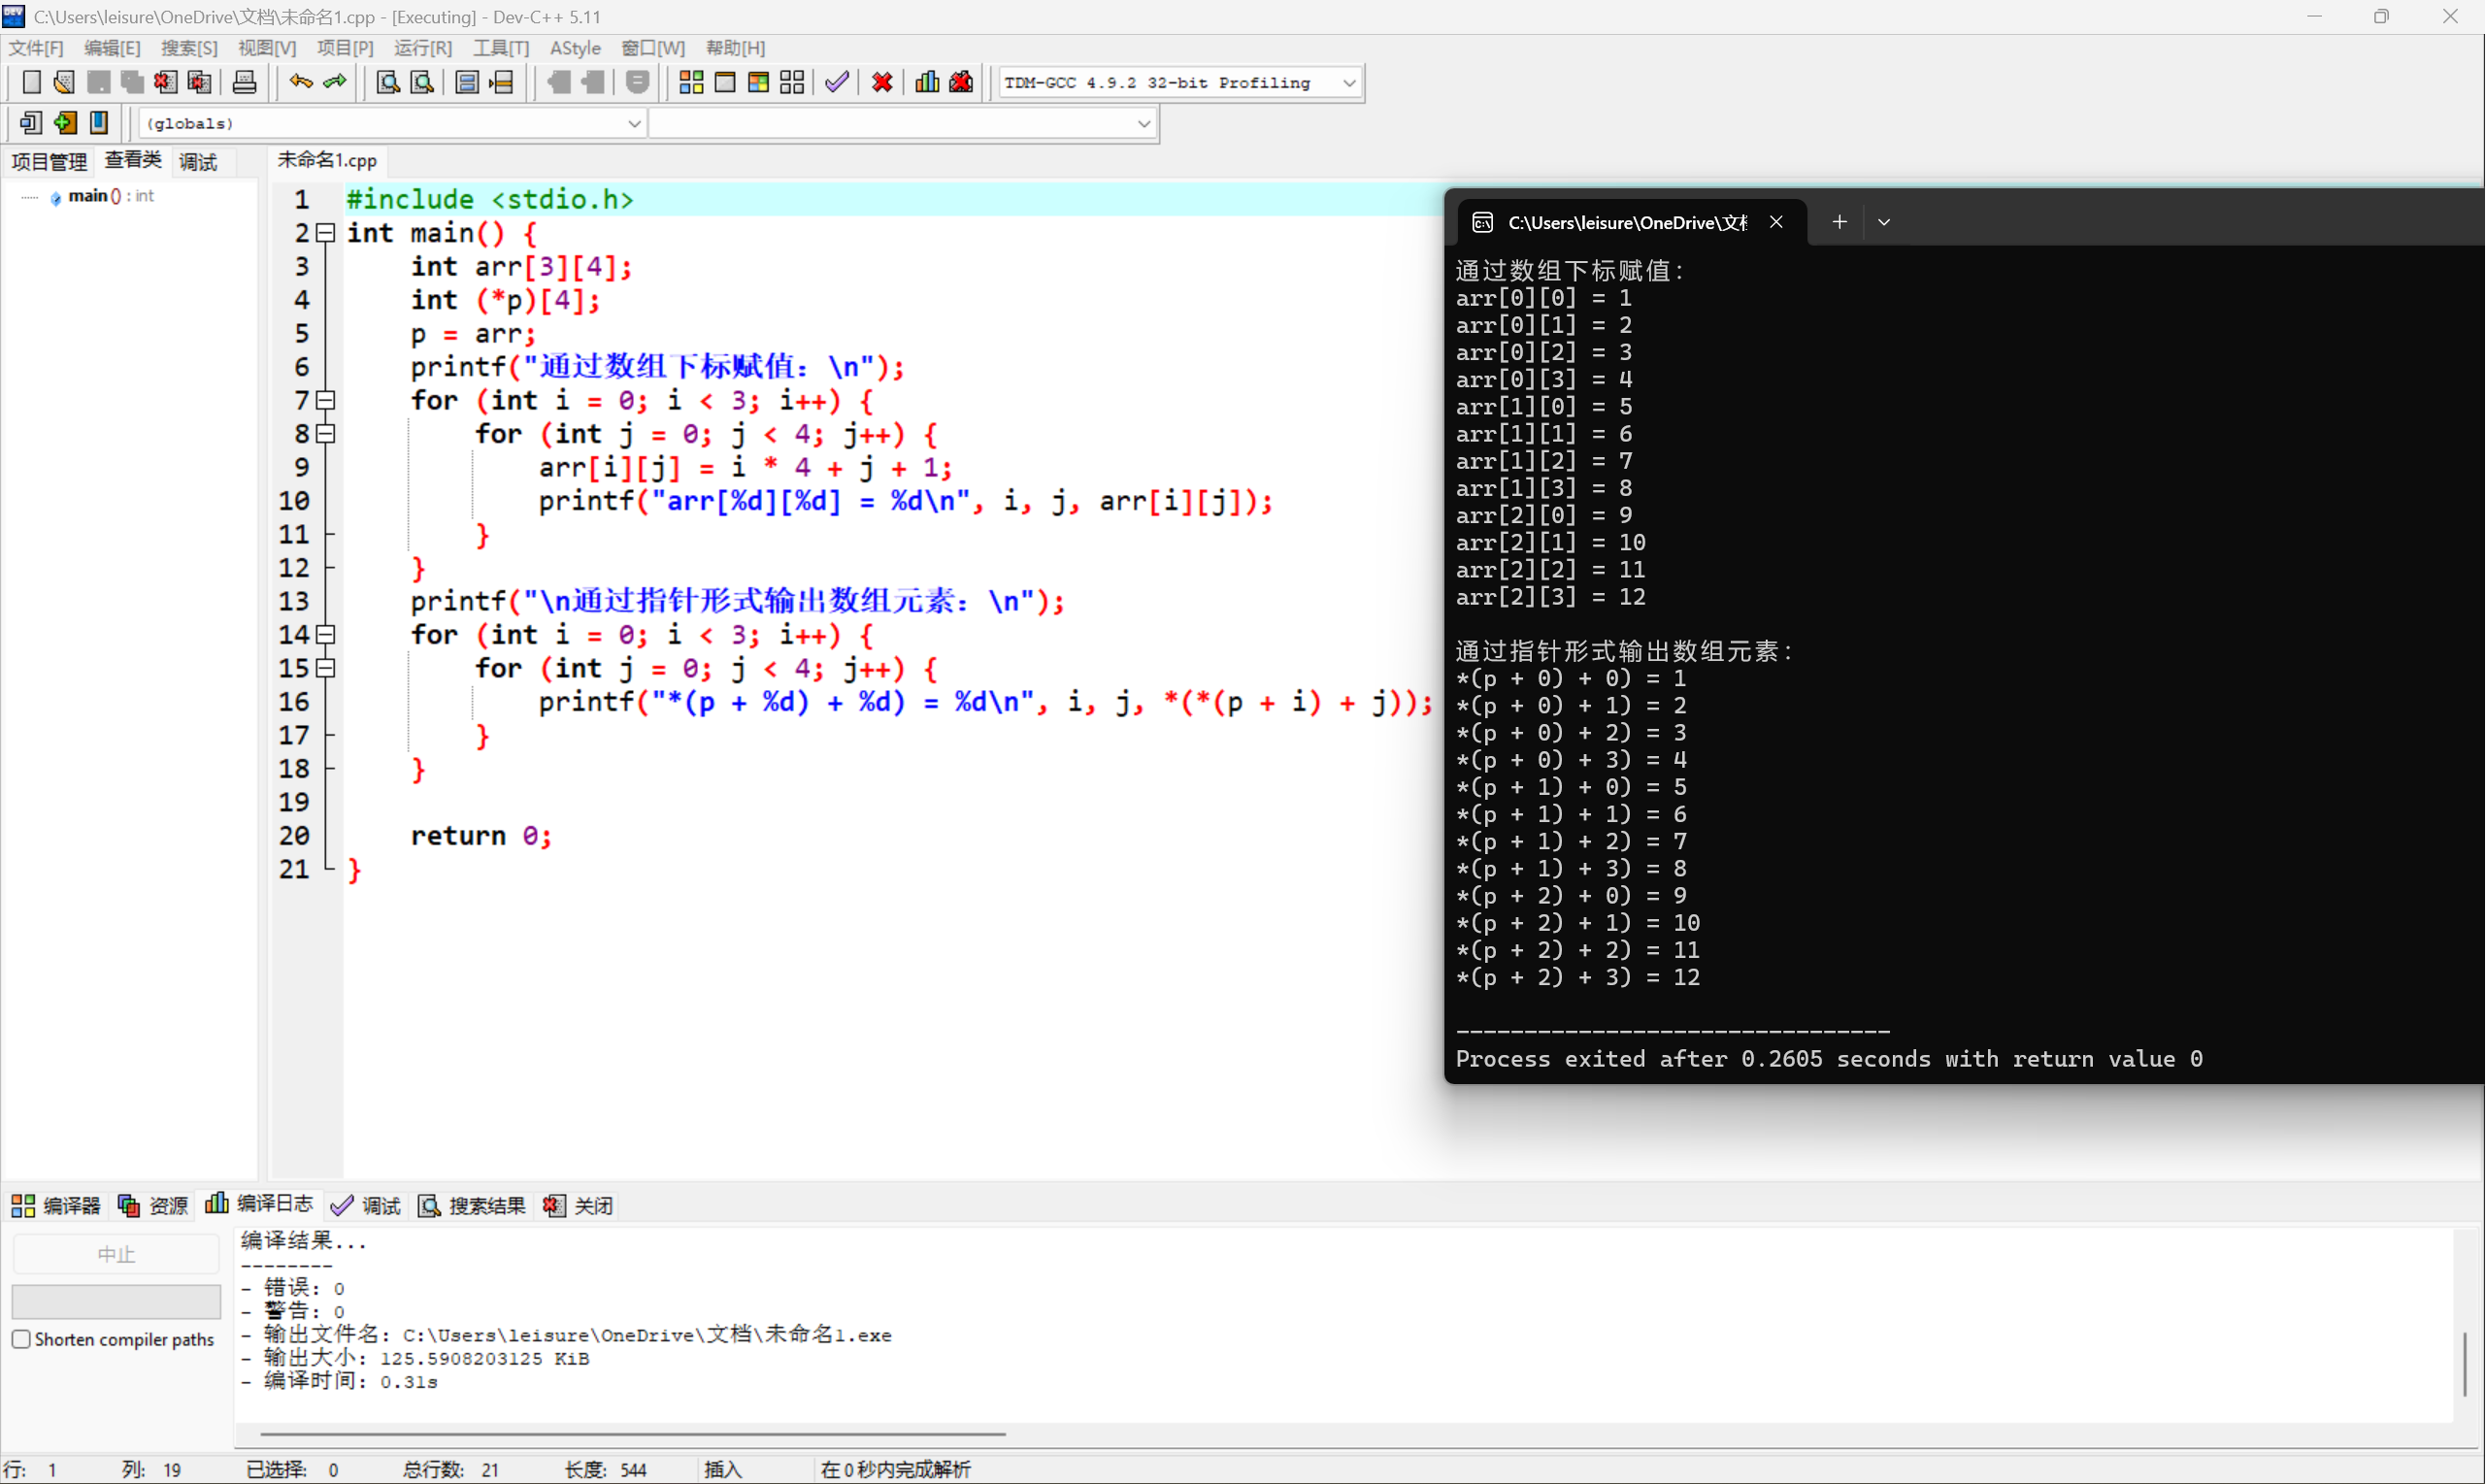Switch to the 查看类 sidebar tab
Viewport: 2486px width, 1484px height.
[132, 160]
